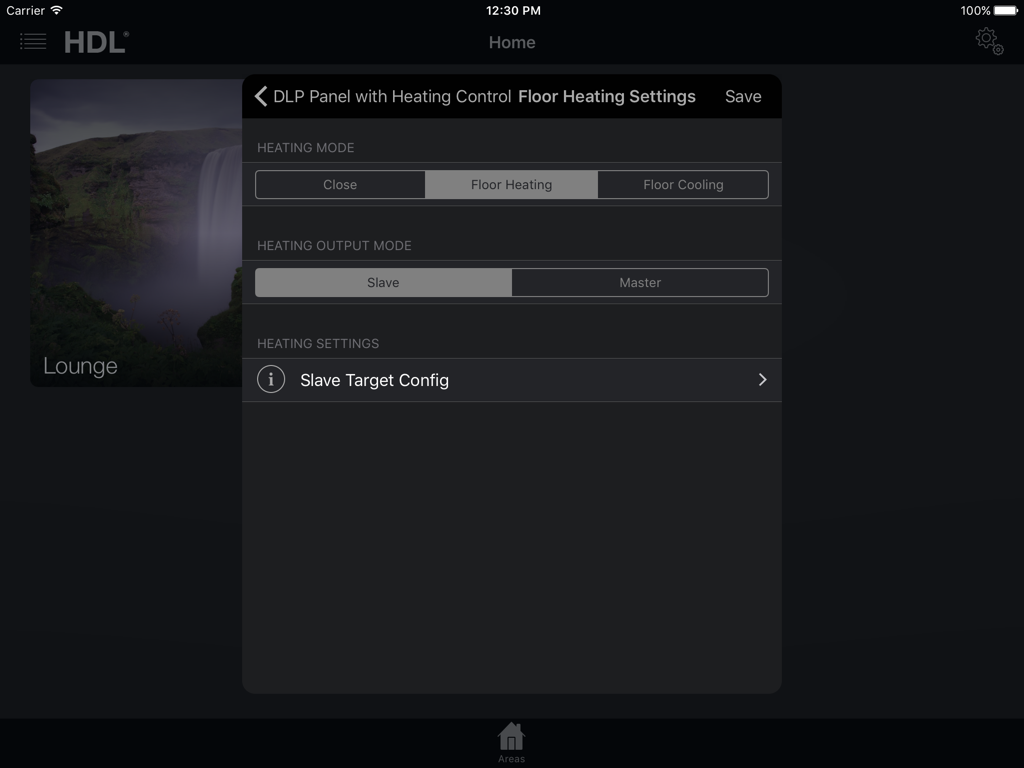Click the HDL logo
The height and width of the screenshot is (768, 1024).
coord(96,42)
